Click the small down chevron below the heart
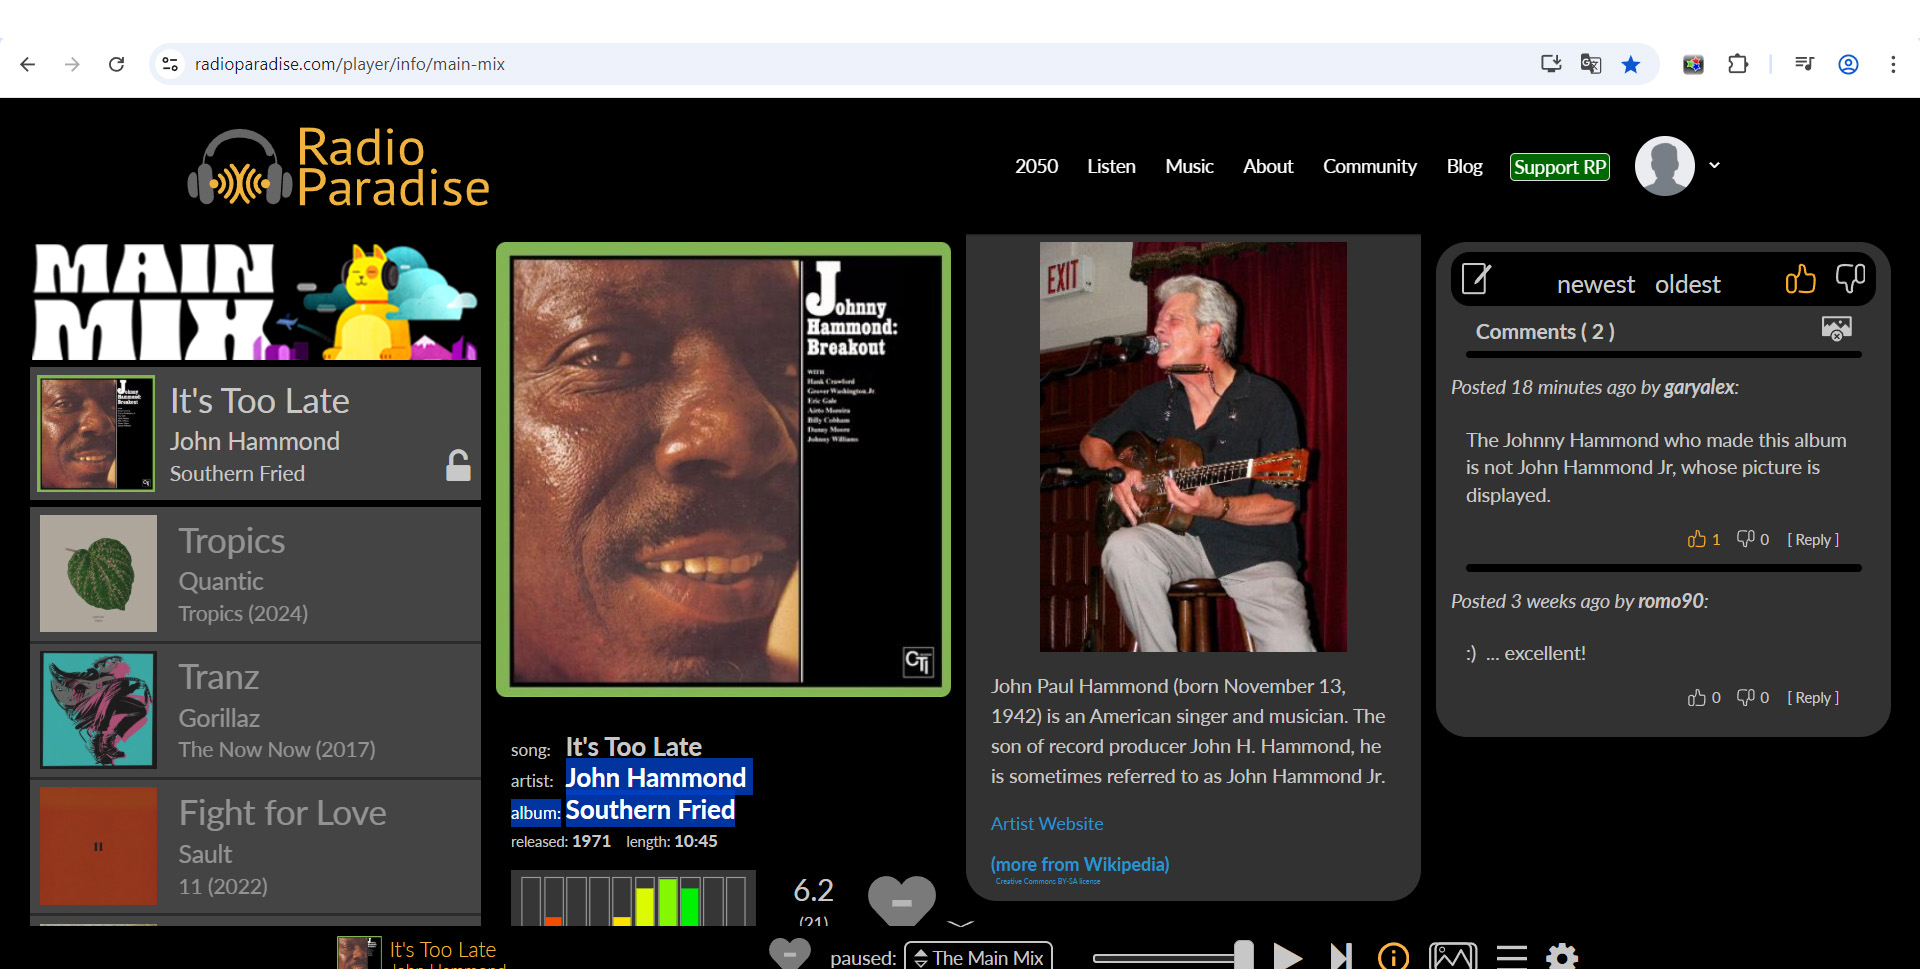1920x969 pixels. click(x=960, y=923)
